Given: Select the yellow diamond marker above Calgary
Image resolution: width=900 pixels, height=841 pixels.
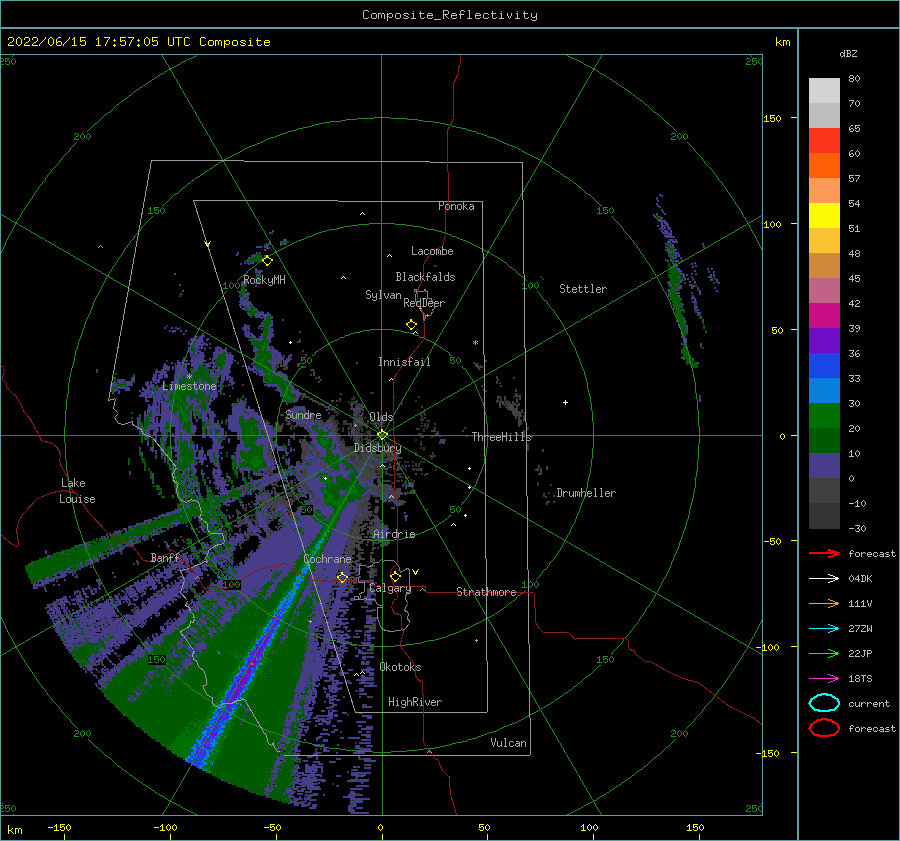Looking at the screenshot, I should [395, 576].
